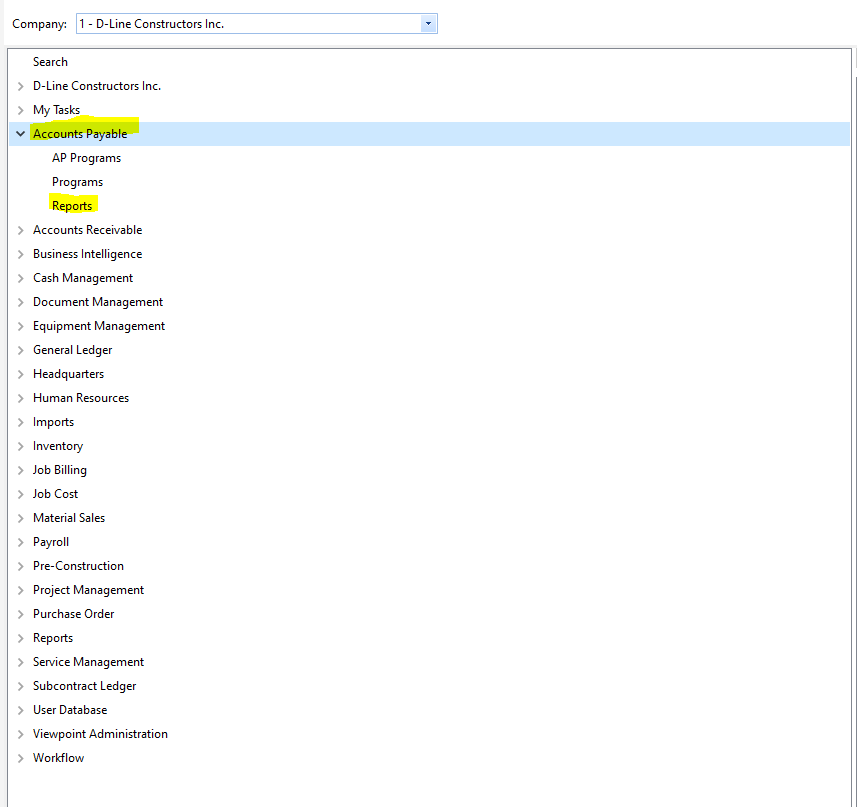Select the General Ledger label
The image size is (857, 807).
72,350
